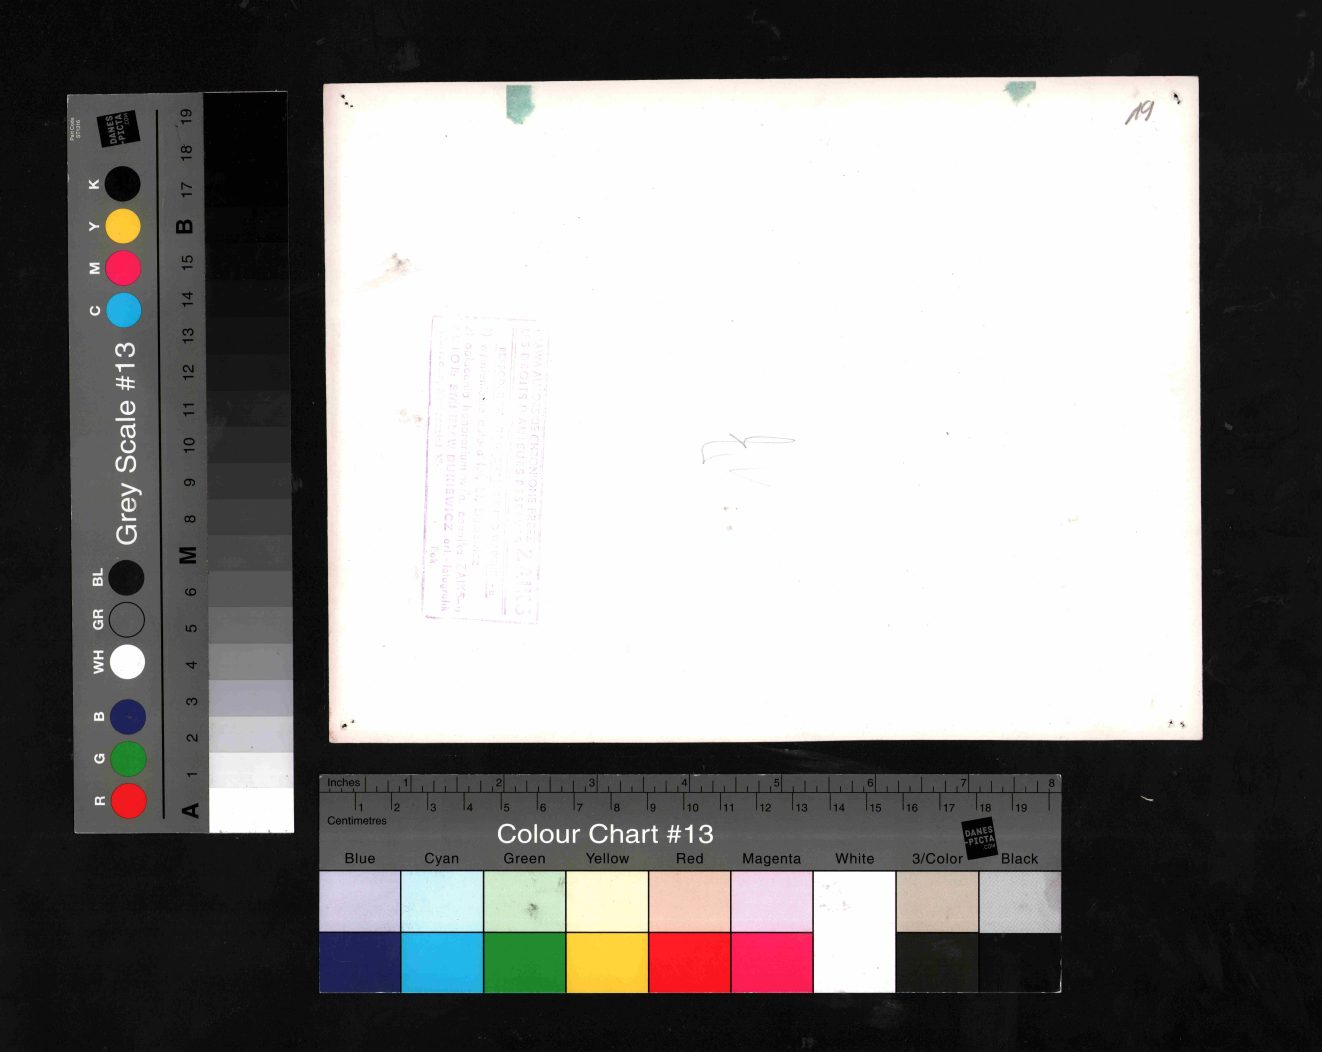
Task: Click the "Grey Scale #13" title text
Action: [x=126, y=443]
